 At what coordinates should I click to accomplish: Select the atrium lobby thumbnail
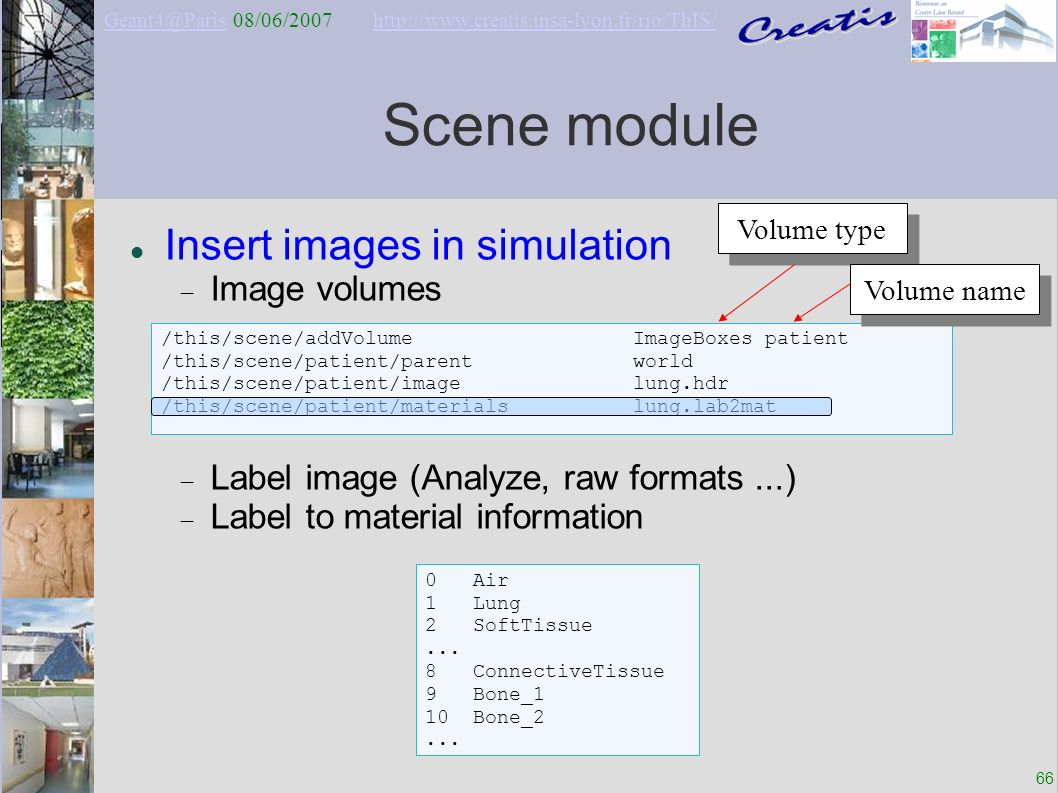pos(47,149)
